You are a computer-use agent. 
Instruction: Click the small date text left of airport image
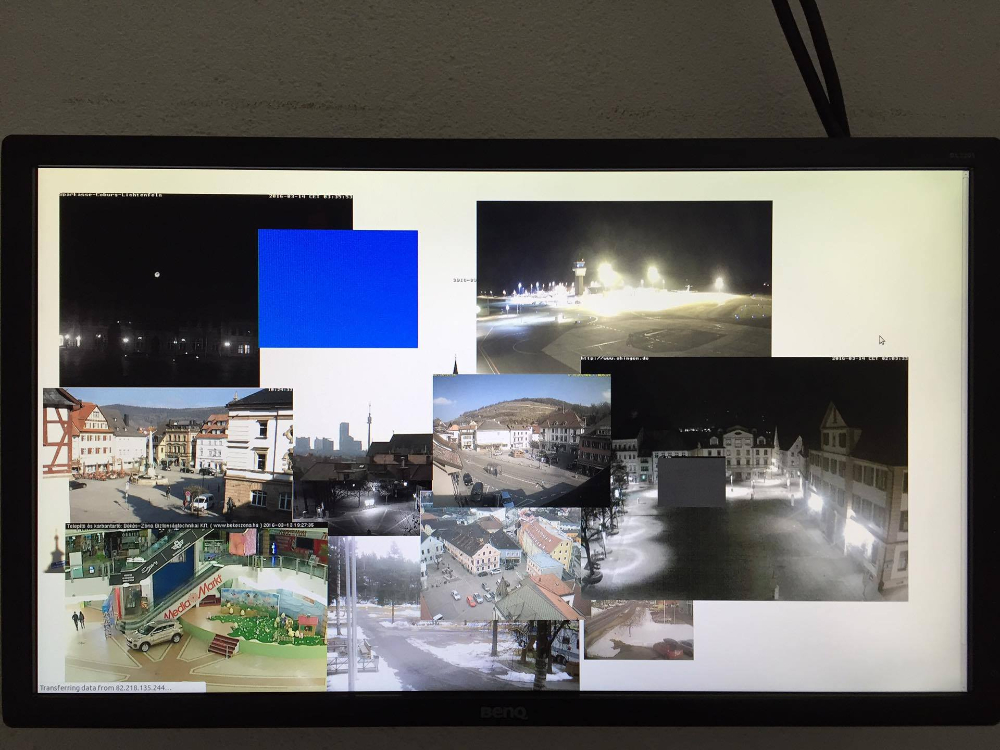[464, 280]
